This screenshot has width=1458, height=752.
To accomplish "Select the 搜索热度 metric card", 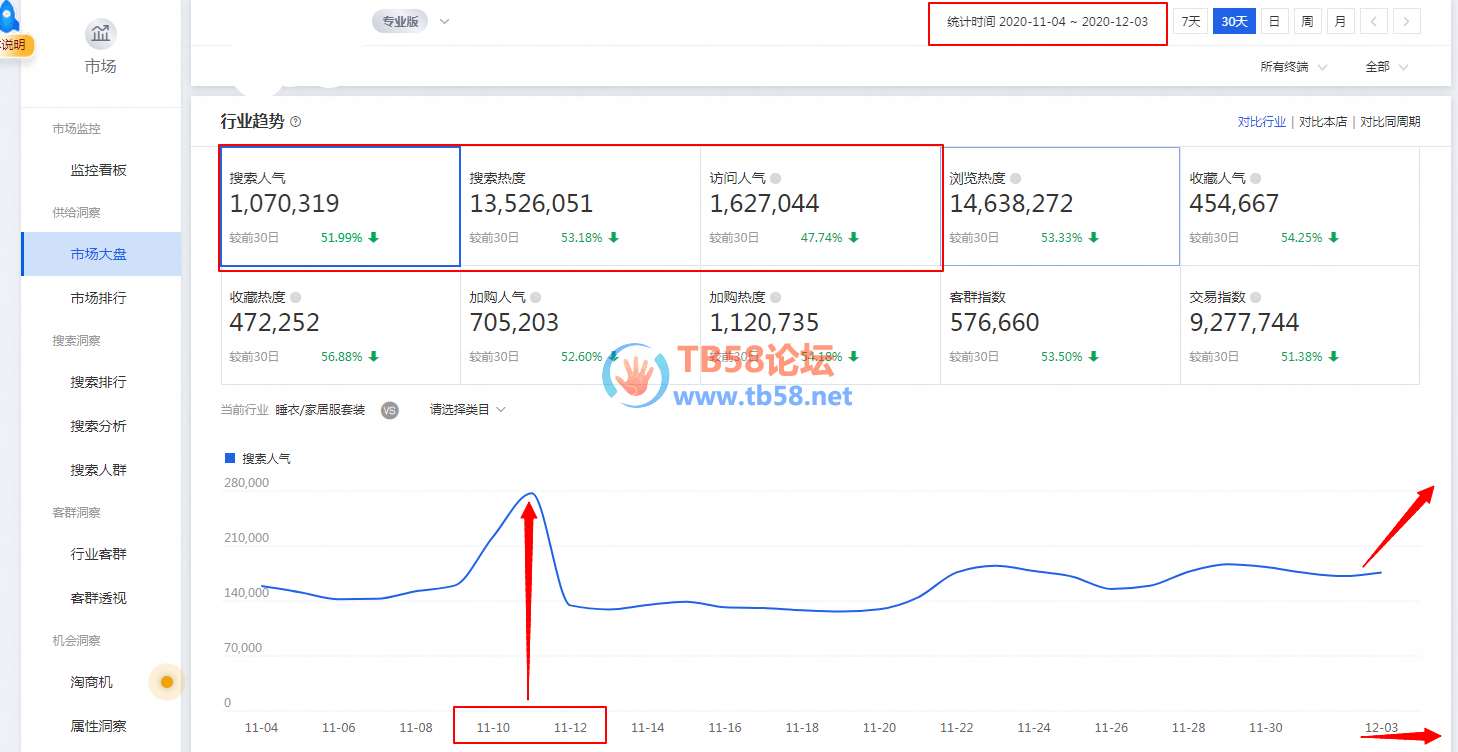I will click(x=580, y=207).
